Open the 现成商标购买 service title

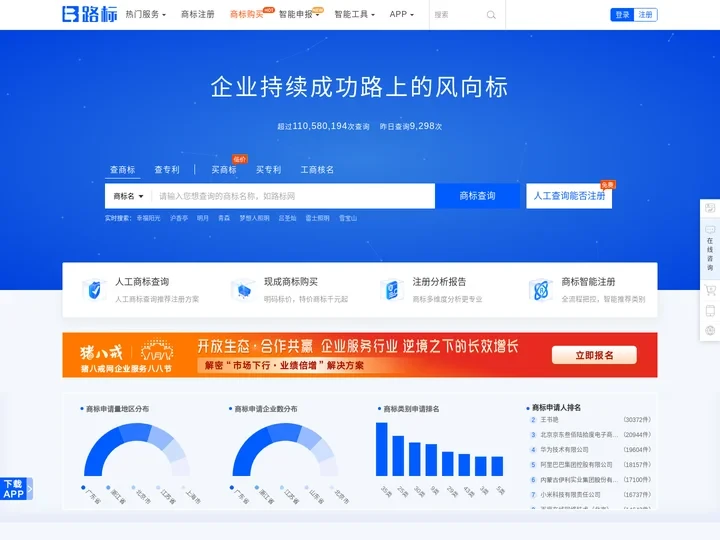pos(291,281)
